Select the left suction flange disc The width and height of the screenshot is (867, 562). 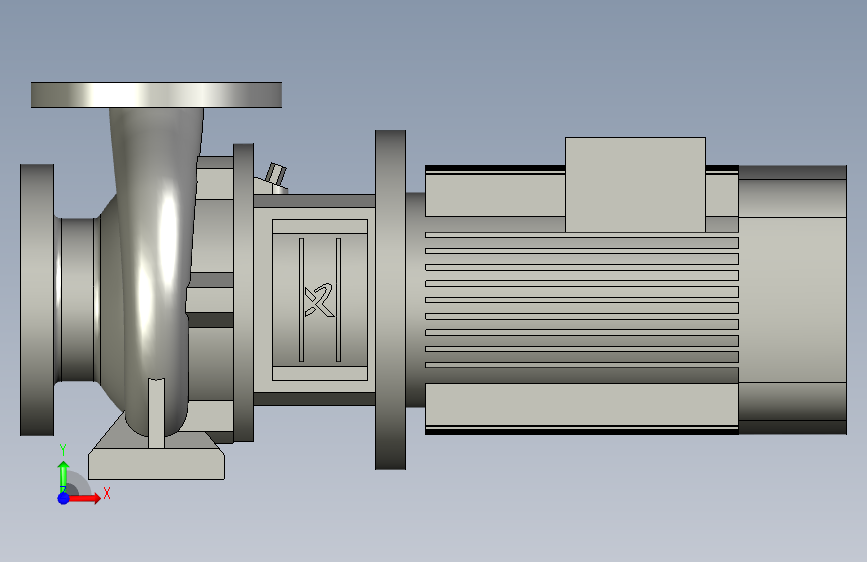[x=37, y=300]
